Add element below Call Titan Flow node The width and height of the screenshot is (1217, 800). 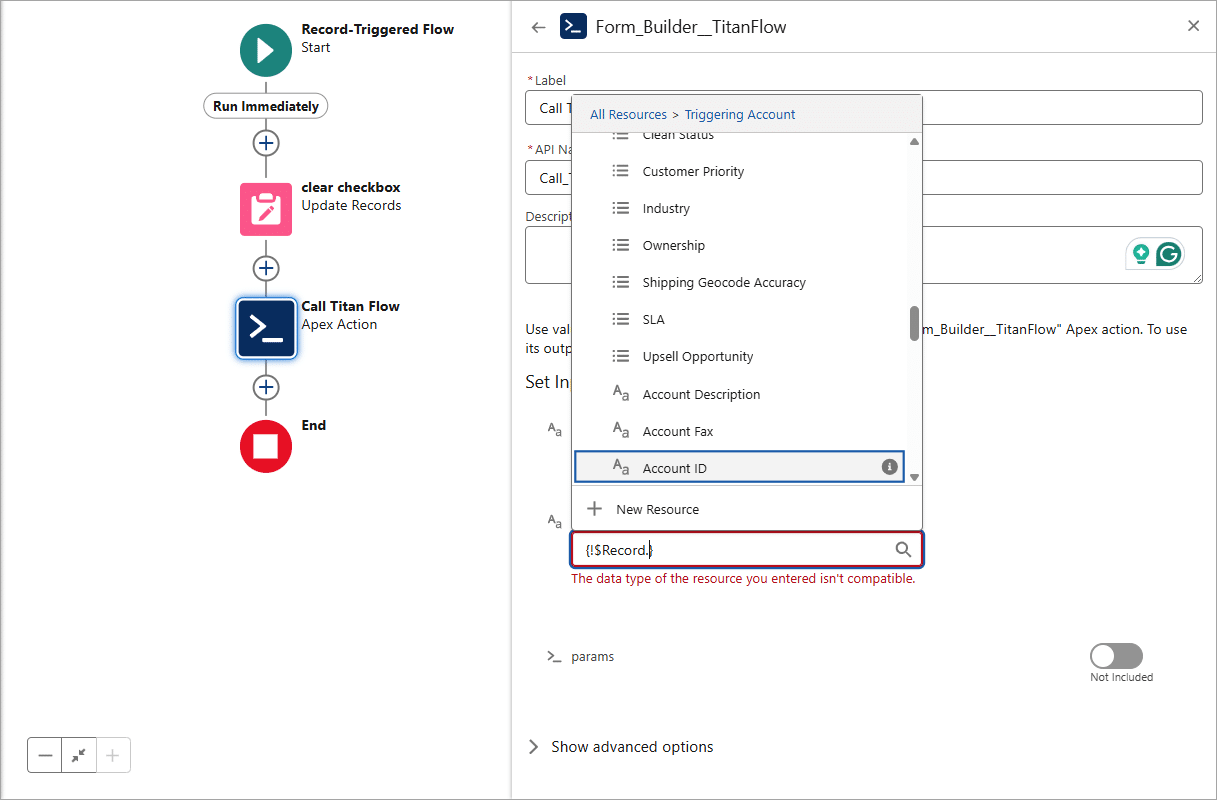click(x=266, y=387)
